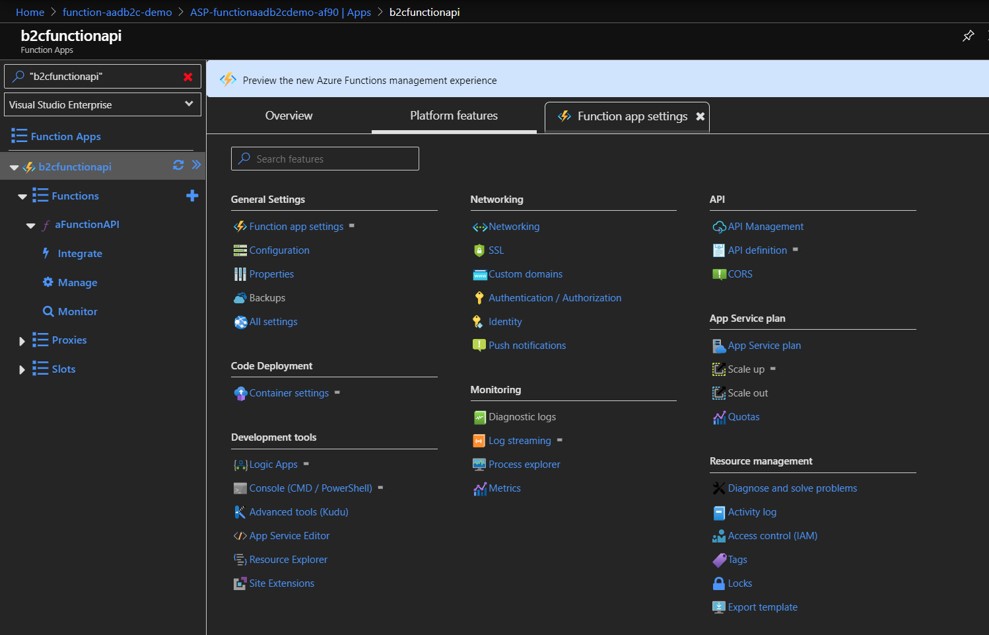The width and height of the screenshot is (989, 635).
Task: Open Diagnostic logs link
Action: pos(522,417)
